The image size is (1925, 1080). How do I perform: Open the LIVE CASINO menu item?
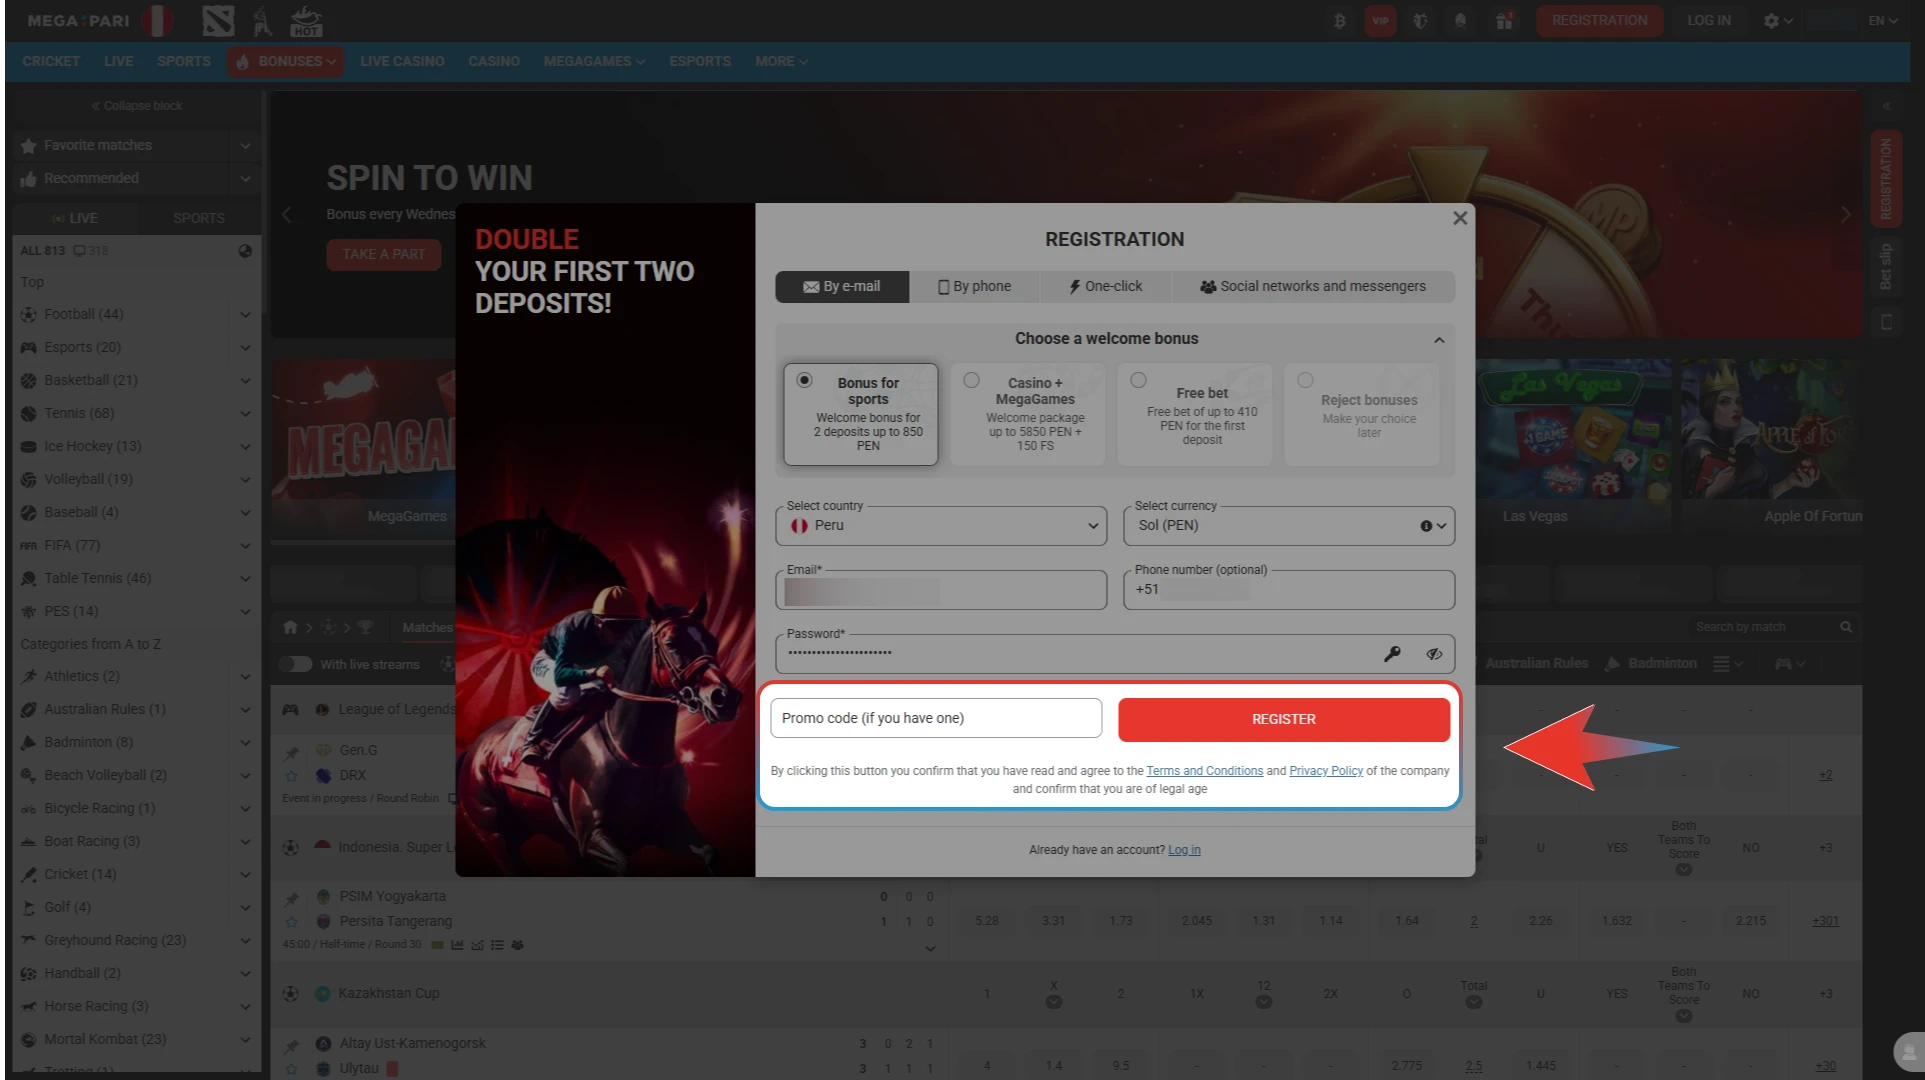pos(402,62)
